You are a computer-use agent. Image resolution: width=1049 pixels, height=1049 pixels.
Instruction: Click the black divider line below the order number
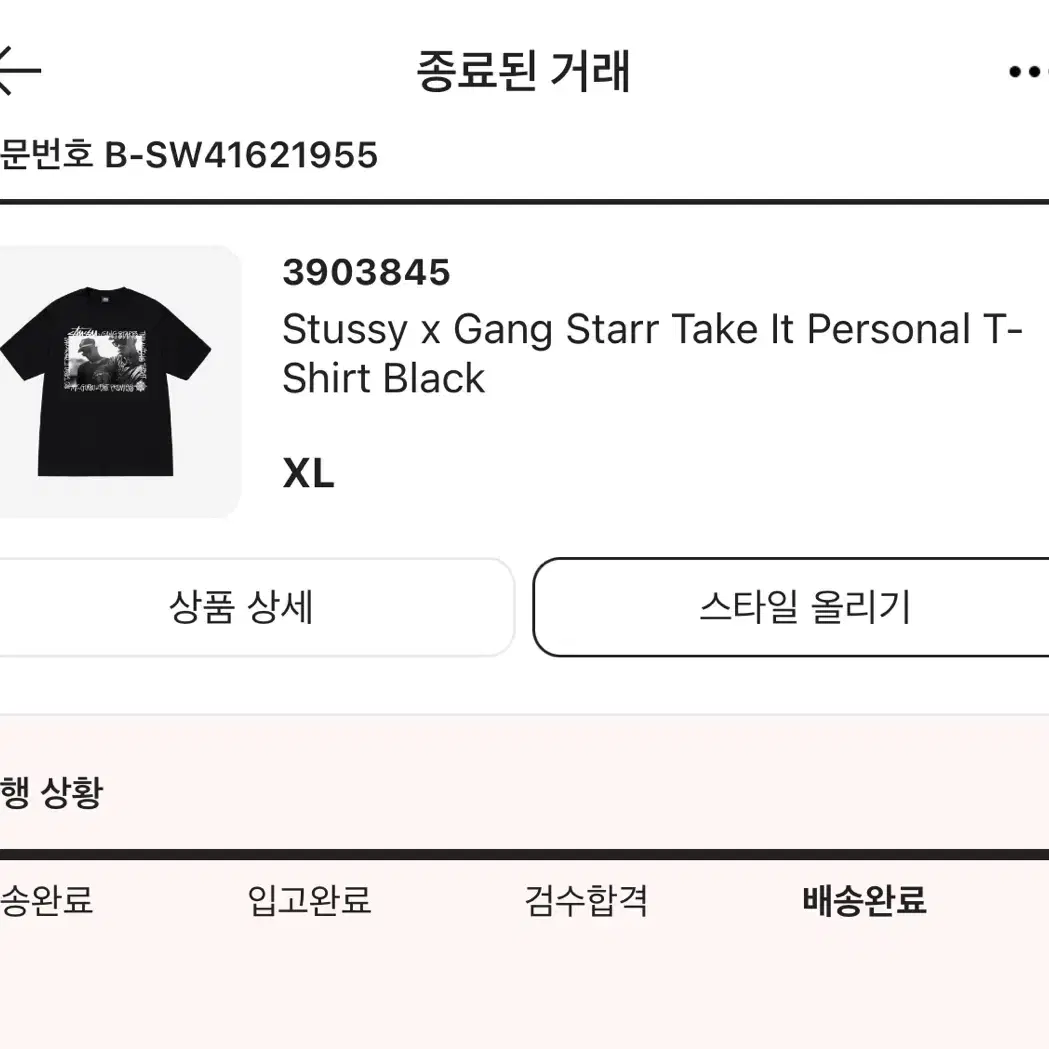point(524,202)
